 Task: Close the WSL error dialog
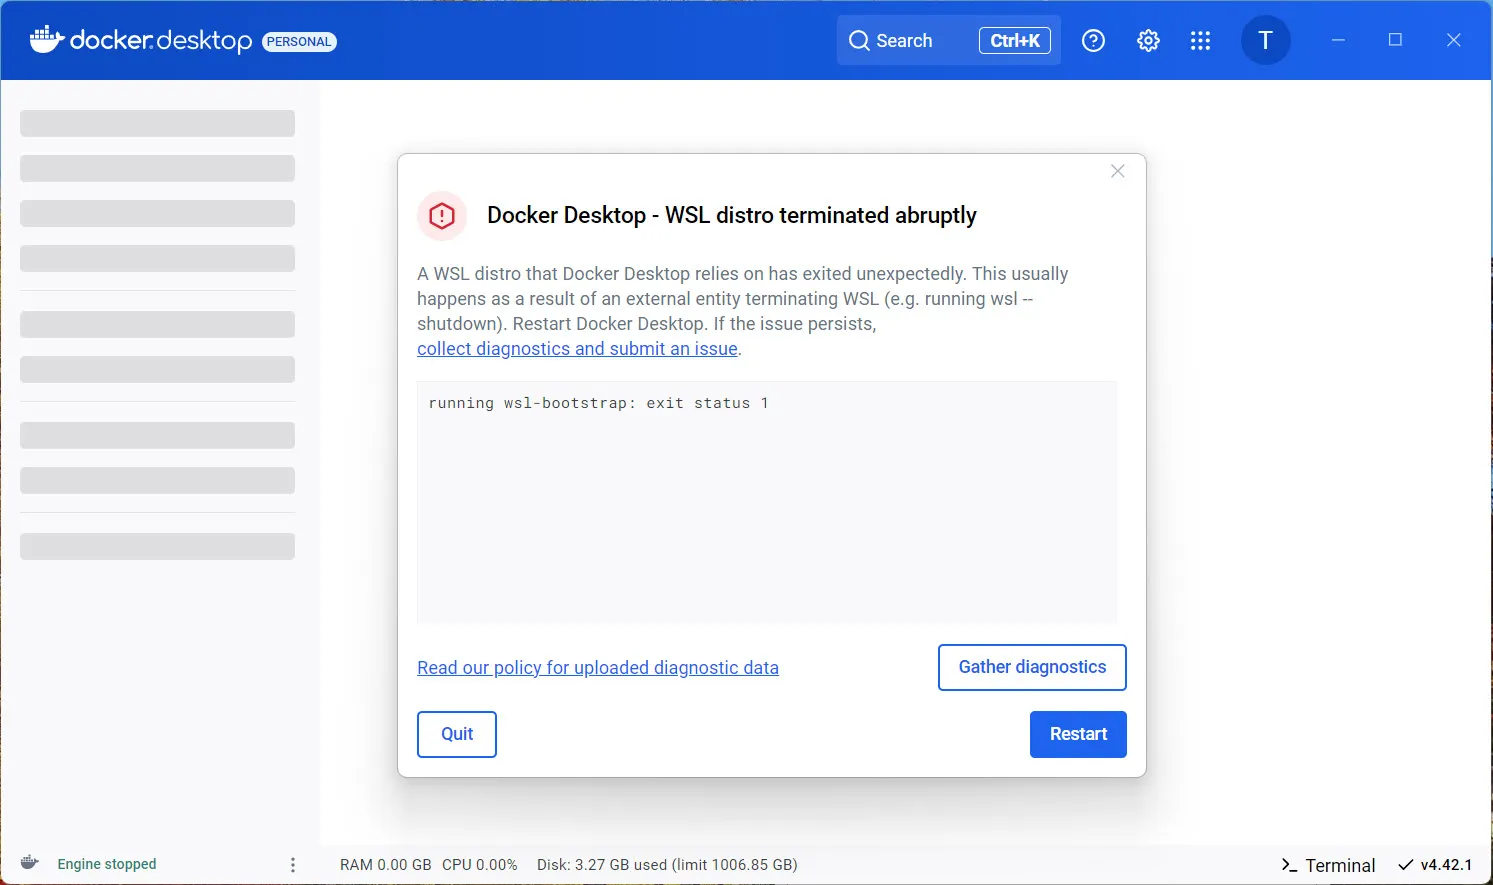1117,172
